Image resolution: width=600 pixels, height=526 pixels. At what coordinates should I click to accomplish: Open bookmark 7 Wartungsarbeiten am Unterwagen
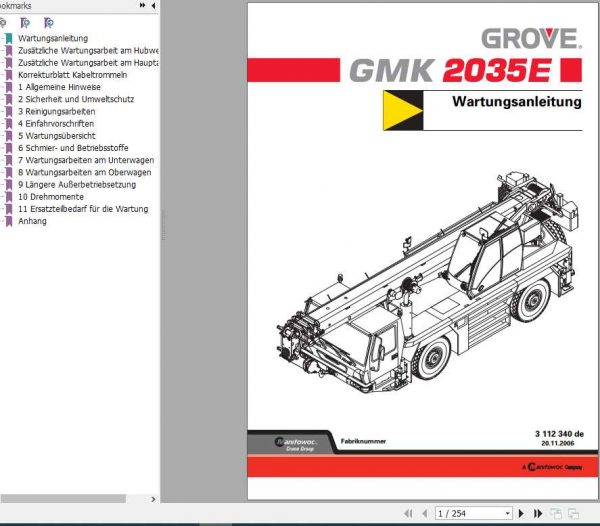point(86,160)
